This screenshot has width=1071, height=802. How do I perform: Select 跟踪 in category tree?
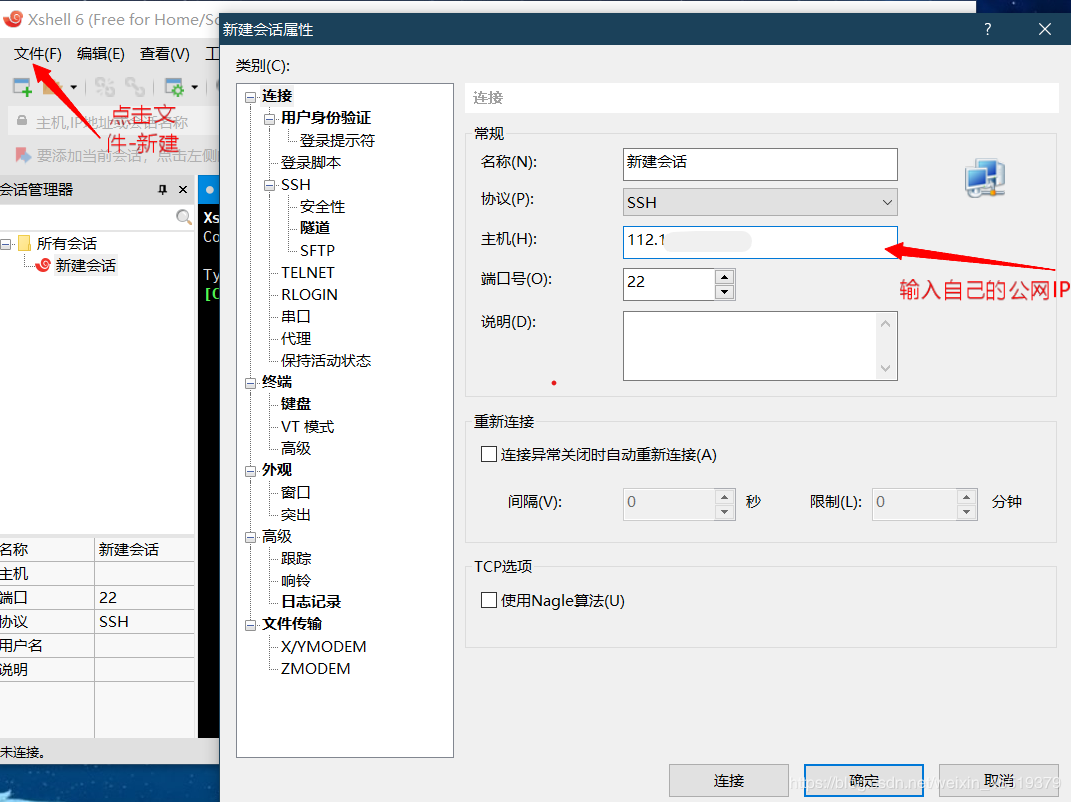[x=296, y=558]
